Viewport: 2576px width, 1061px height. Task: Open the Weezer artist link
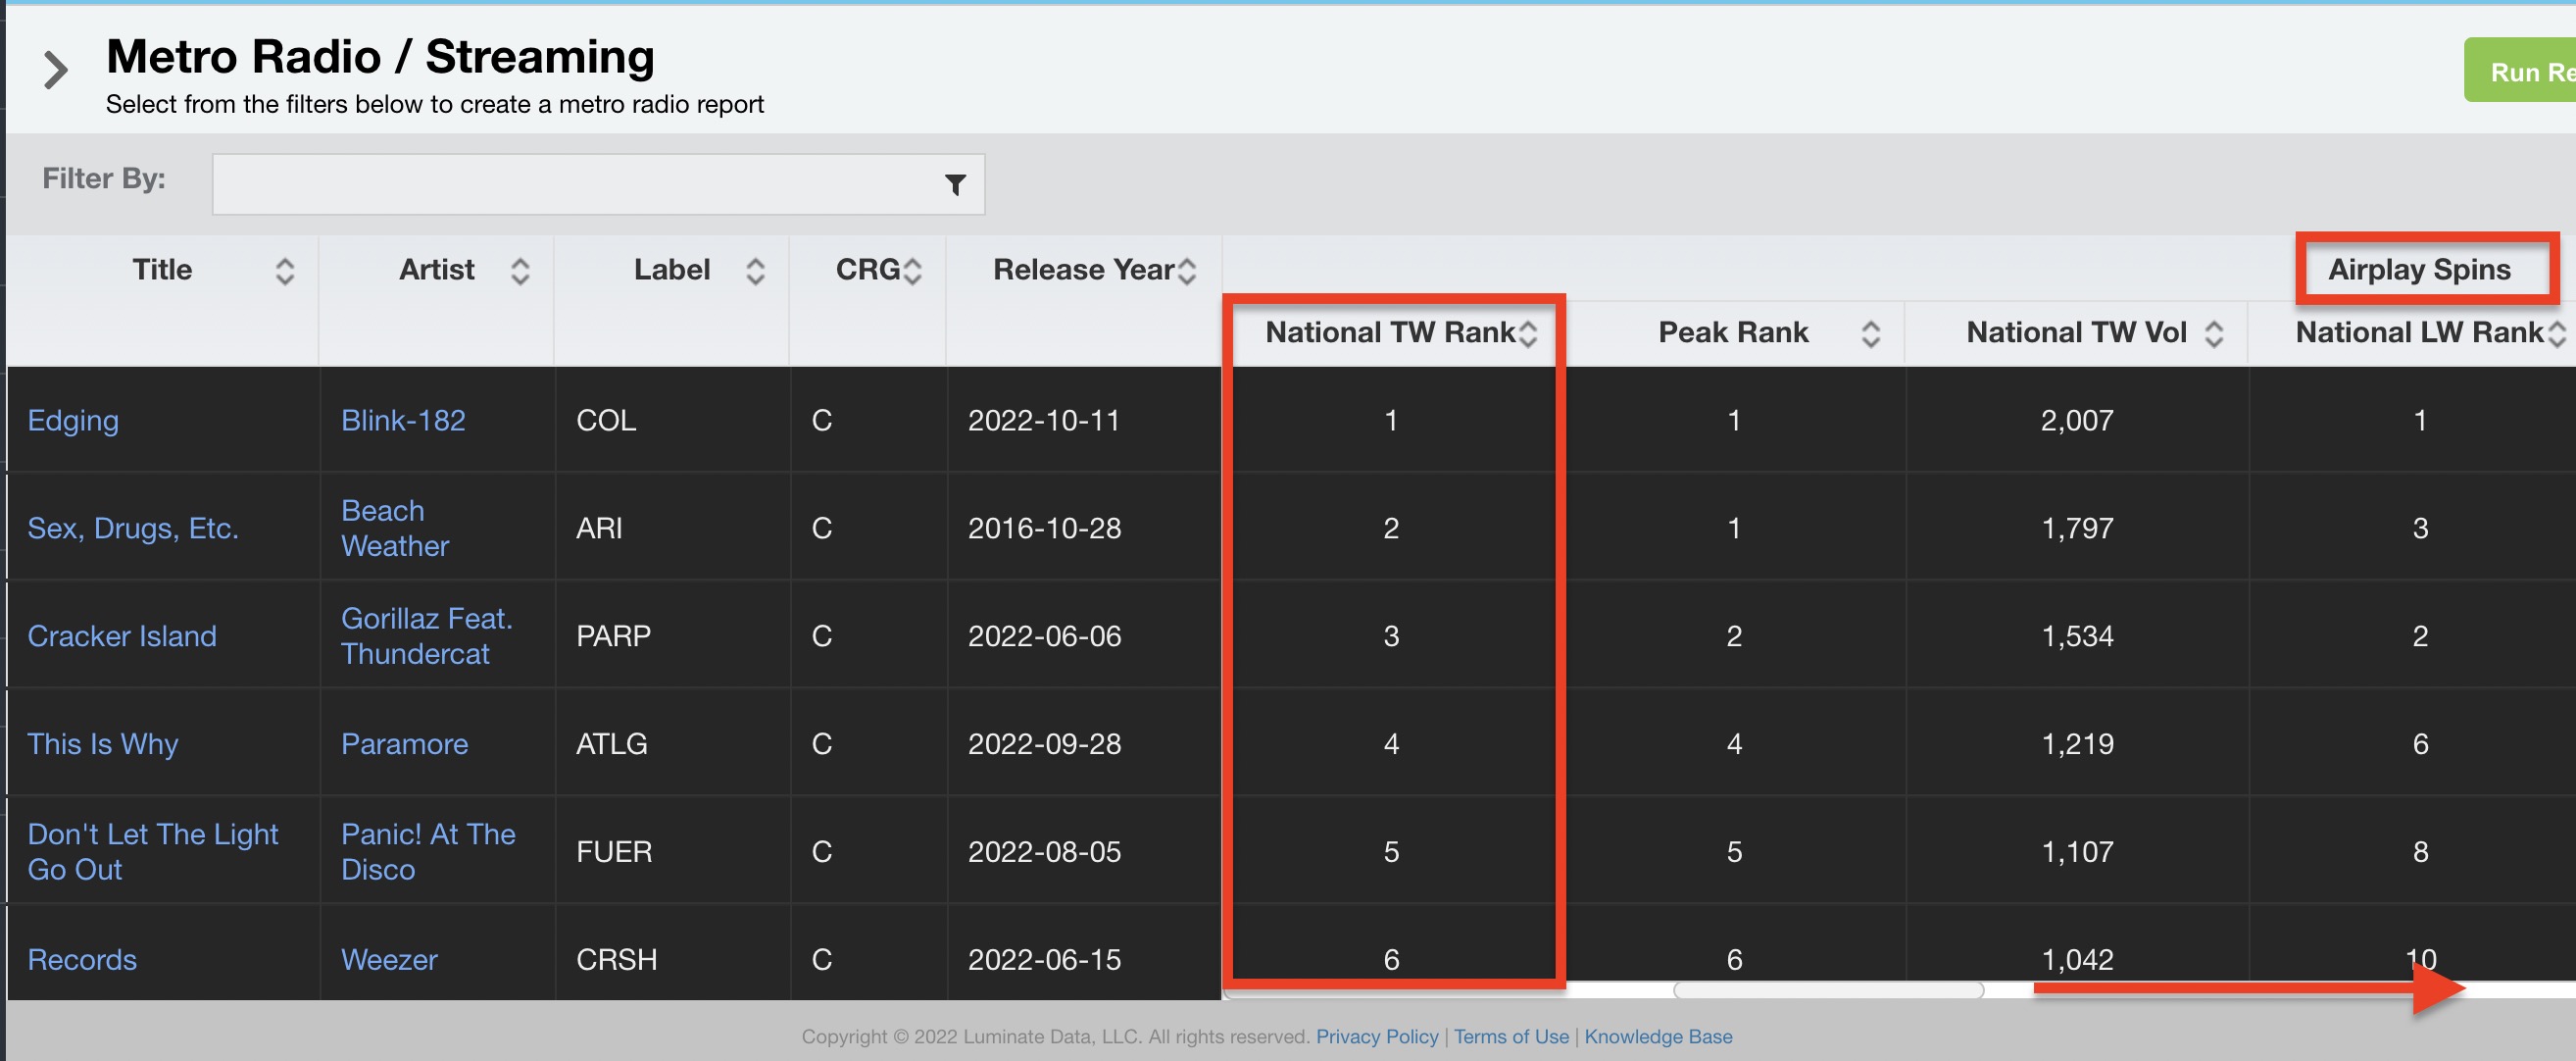(x=389, y=960)
